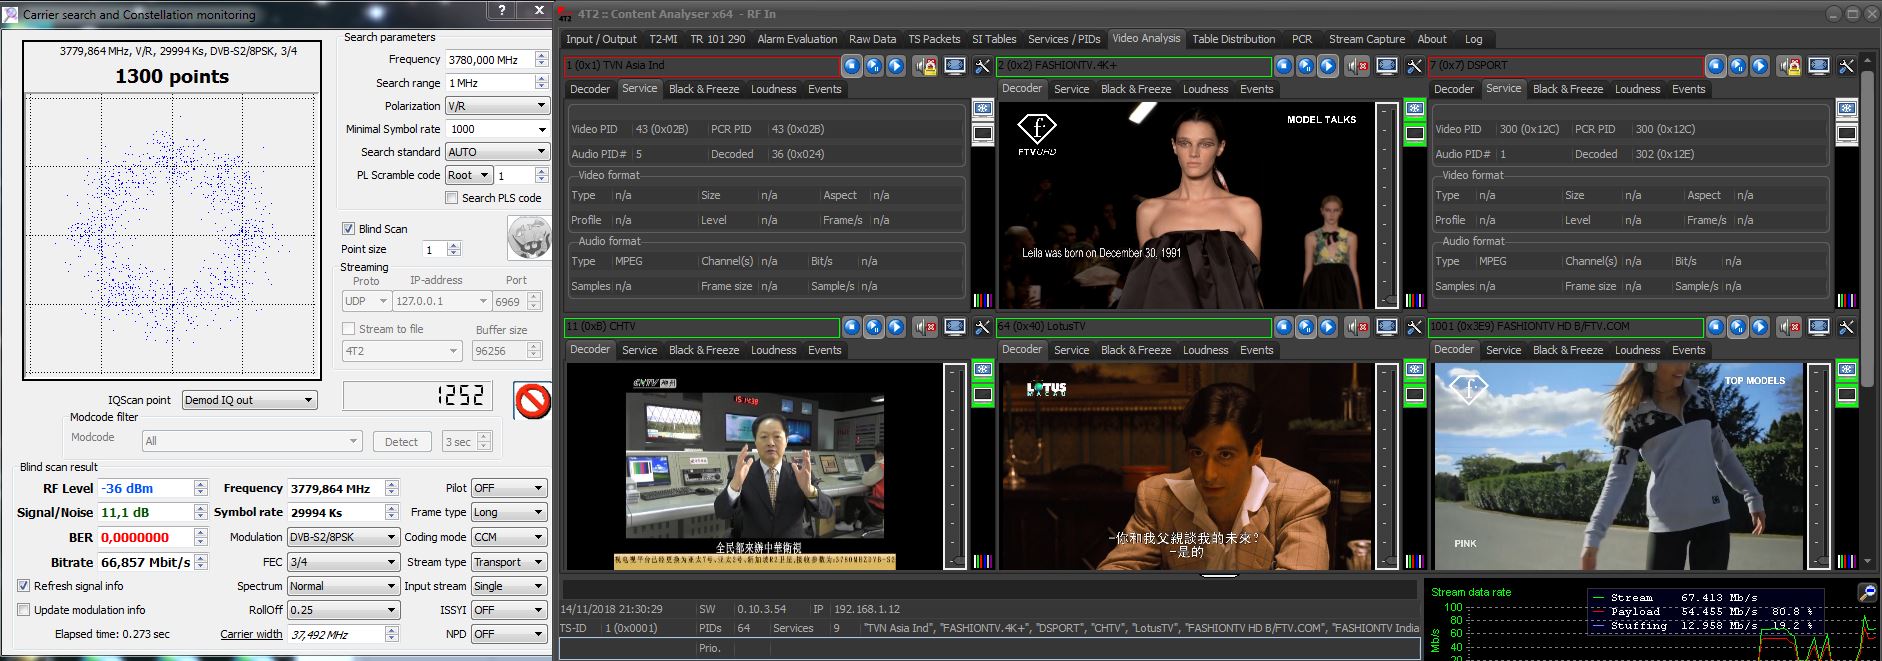This screenshot has height=661, width=1882.
Task: Open the Pilot OFF dropdown
Action: click(509, 488)
